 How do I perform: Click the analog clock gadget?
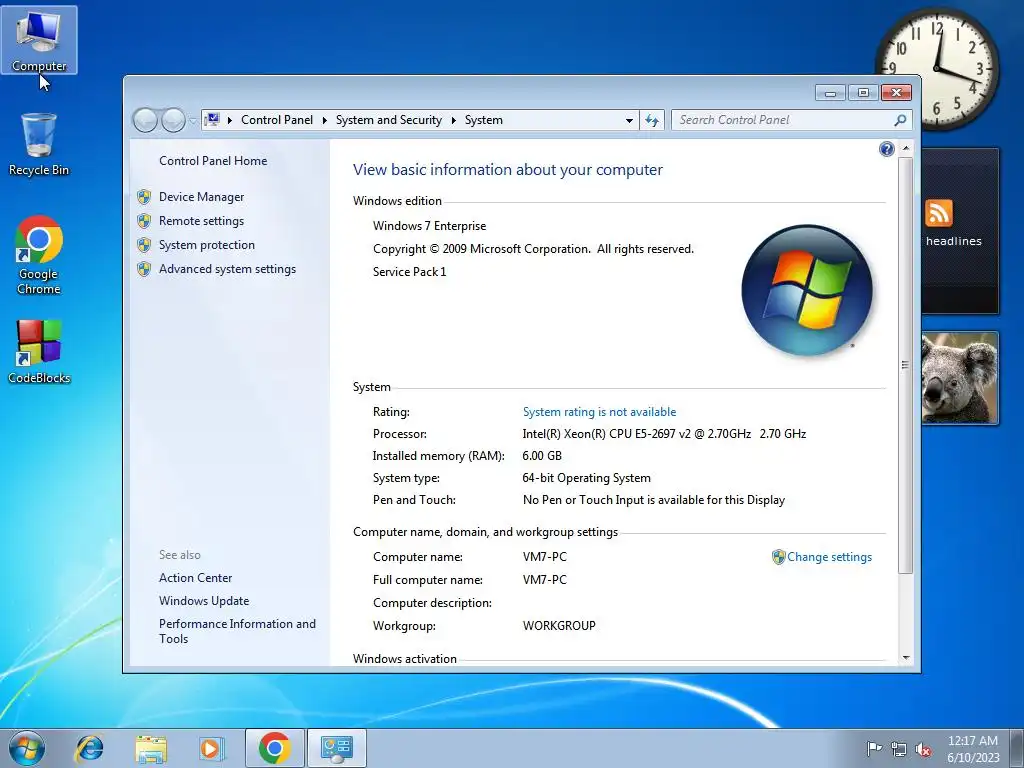(936, 69)
